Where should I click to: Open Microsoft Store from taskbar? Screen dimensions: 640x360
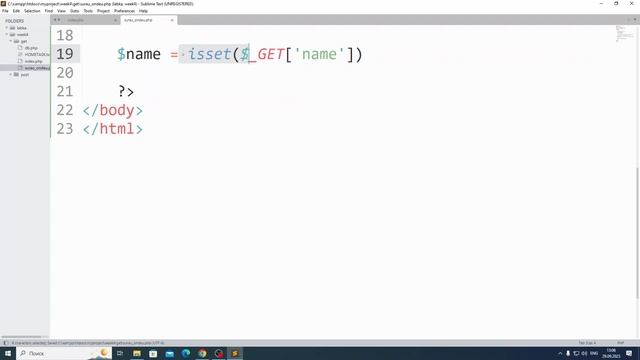(153, 353)
